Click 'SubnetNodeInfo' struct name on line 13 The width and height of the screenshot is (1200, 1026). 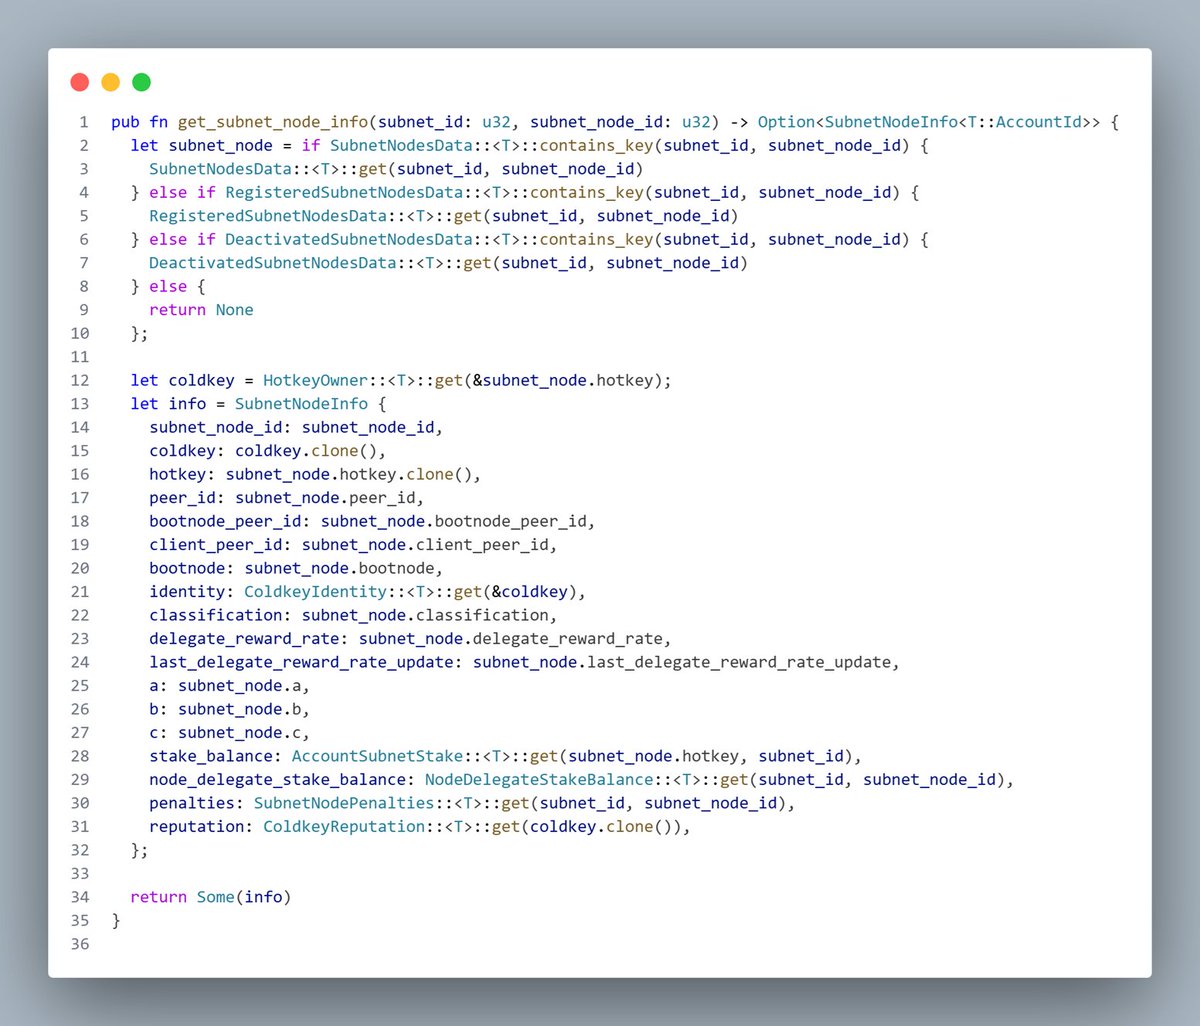pyautogui.click(x=301, y=404)
